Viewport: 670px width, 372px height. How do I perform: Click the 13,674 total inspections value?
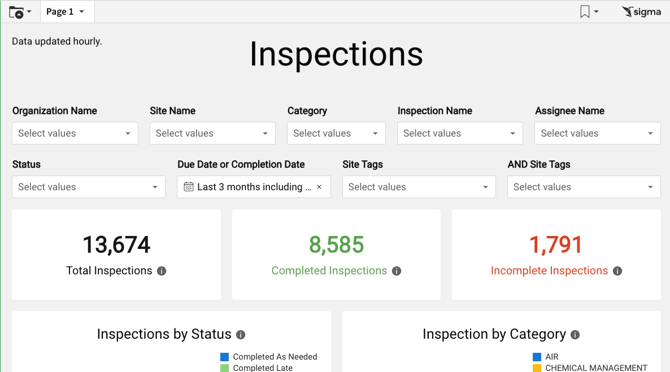click(116, 245)
